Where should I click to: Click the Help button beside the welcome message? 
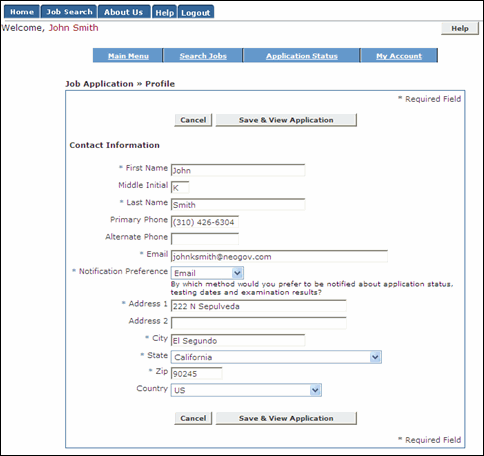pos(460,29)
